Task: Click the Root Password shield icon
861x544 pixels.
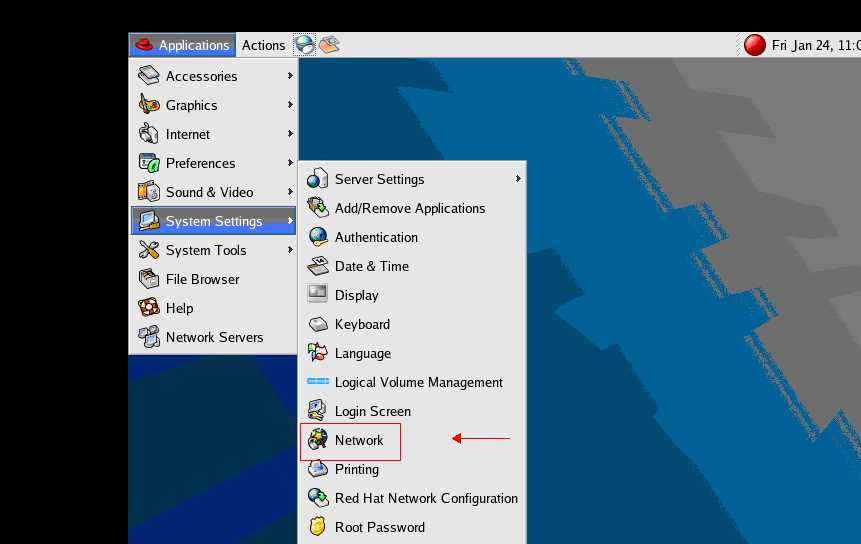Action: (317, 527)
